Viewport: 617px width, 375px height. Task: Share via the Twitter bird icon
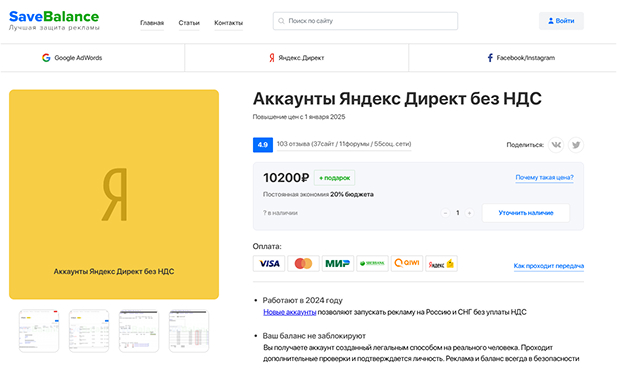[x=576, y=145]
